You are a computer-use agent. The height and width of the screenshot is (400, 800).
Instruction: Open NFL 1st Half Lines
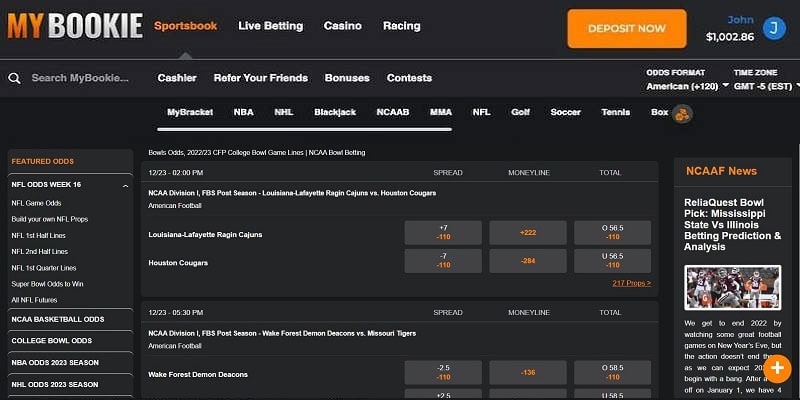[38, 236]
